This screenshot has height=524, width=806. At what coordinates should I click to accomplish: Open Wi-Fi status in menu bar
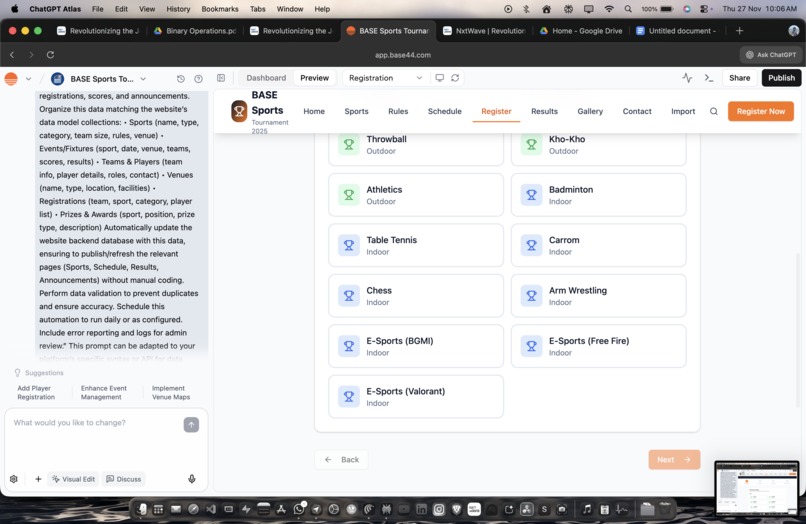click(609, 9)
